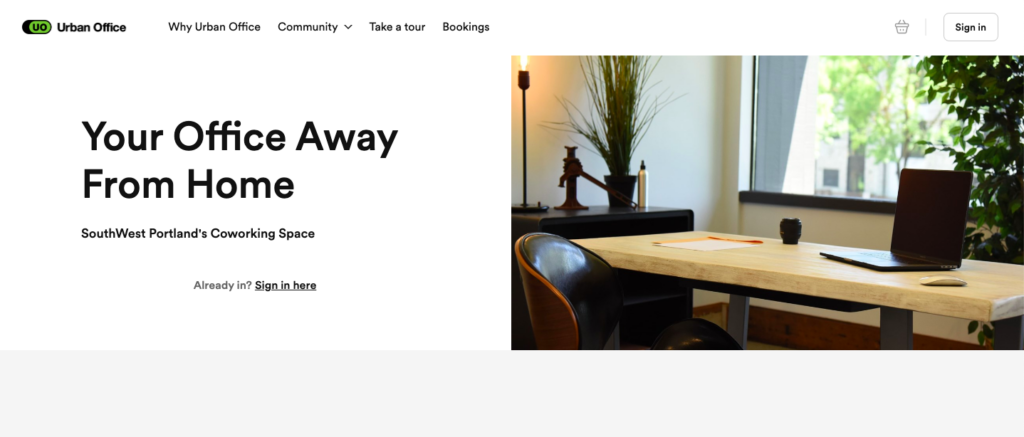Click the green UO logo badge
Screen dimensions: 1024x437
tap(37, 27)
